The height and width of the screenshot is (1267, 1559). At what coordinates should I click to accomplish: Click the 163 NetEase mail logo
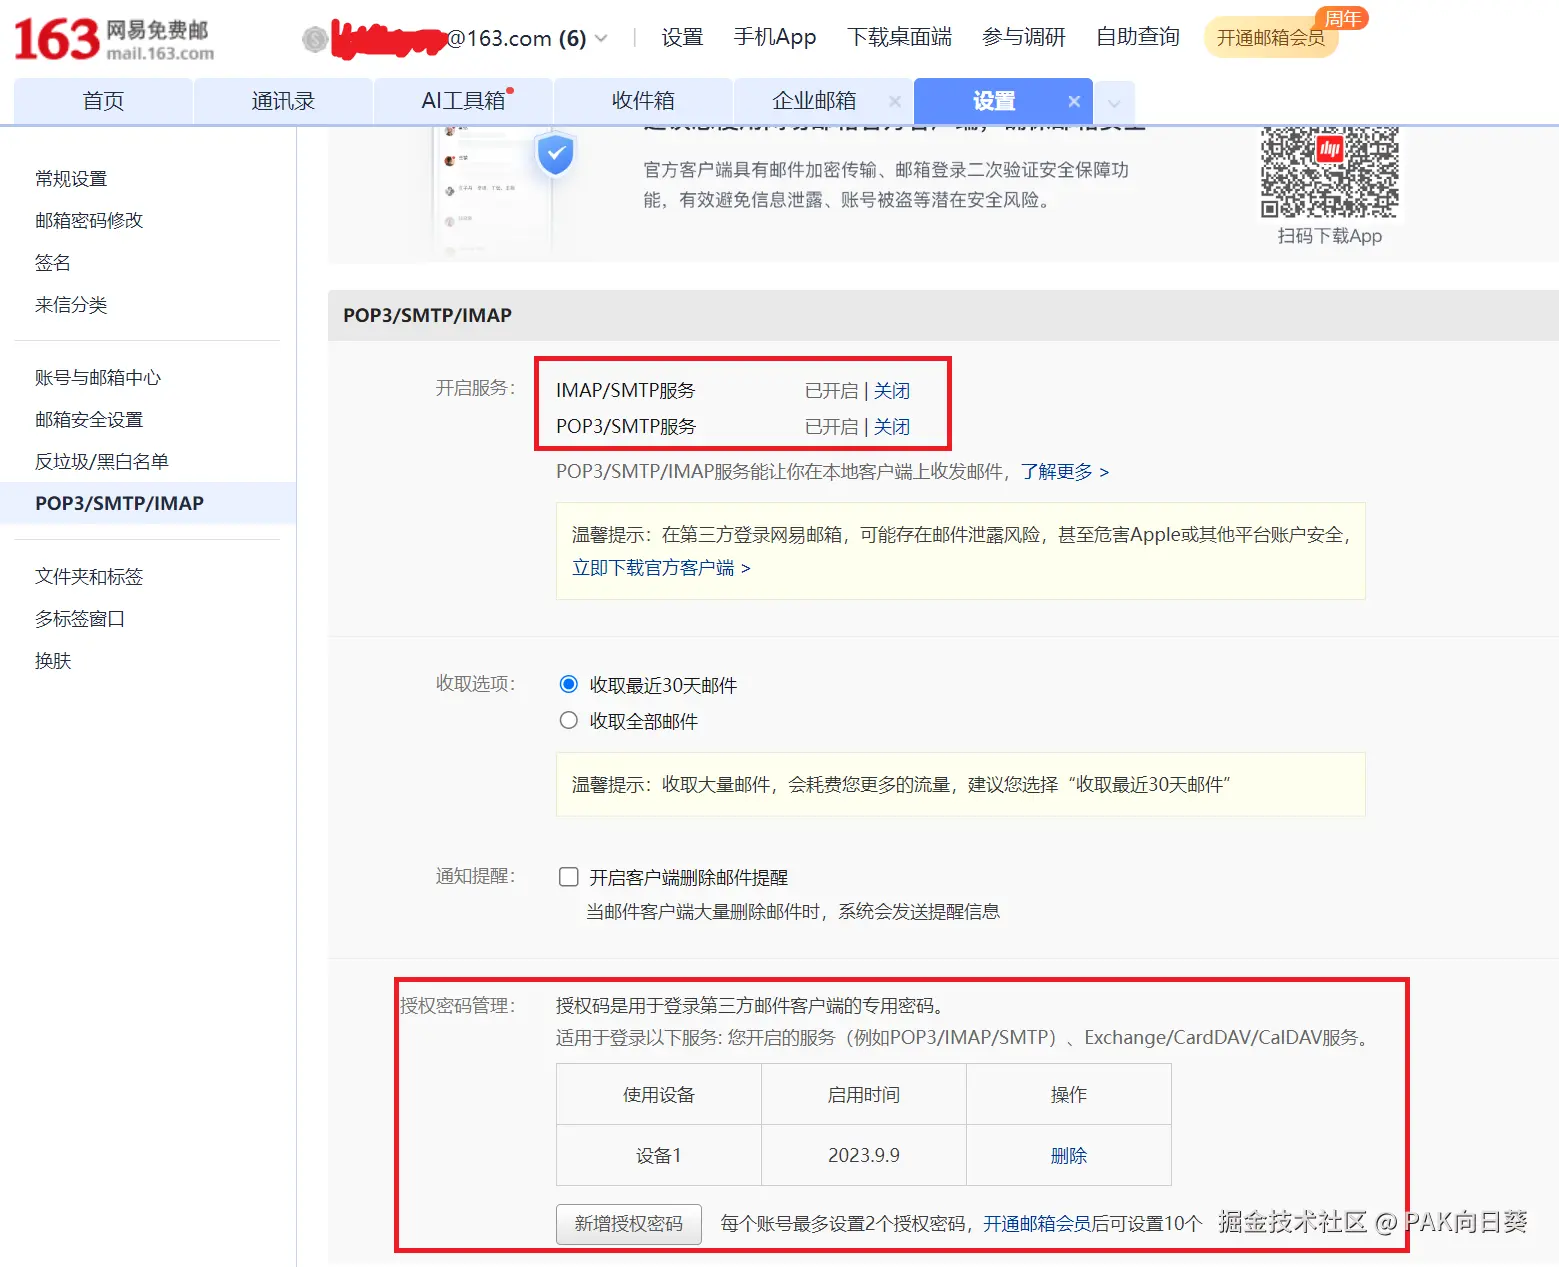click(x=114, y=39)
